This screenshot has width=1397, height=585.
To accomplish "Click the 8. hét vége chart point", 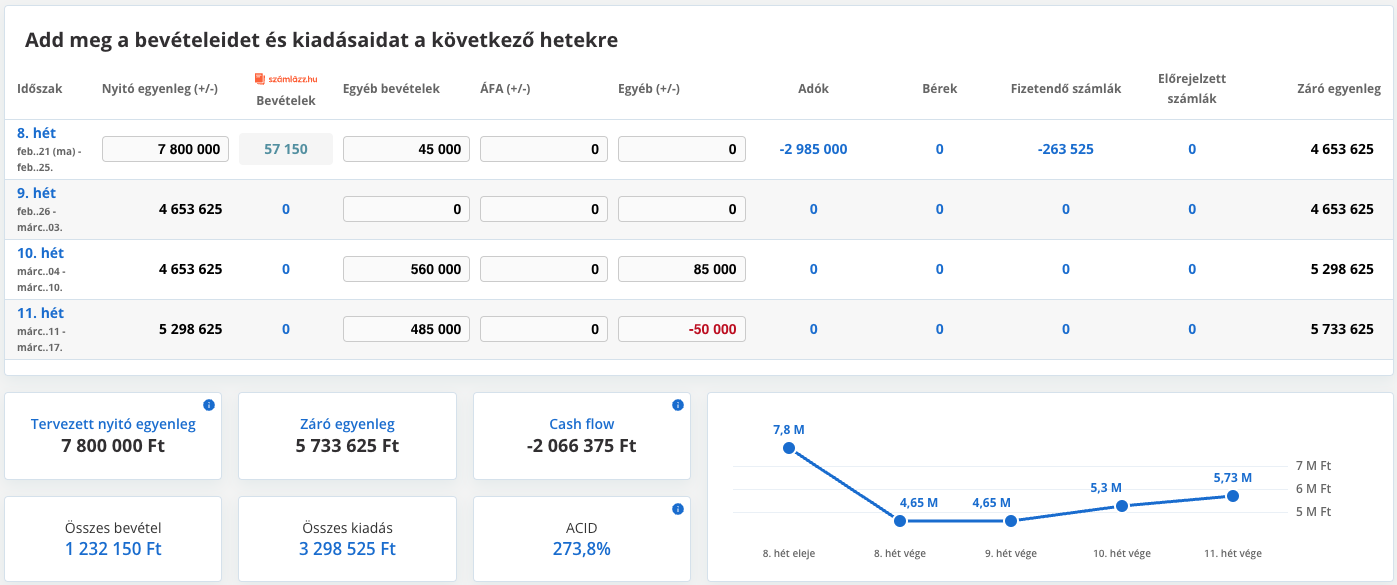I will point(900,521).
